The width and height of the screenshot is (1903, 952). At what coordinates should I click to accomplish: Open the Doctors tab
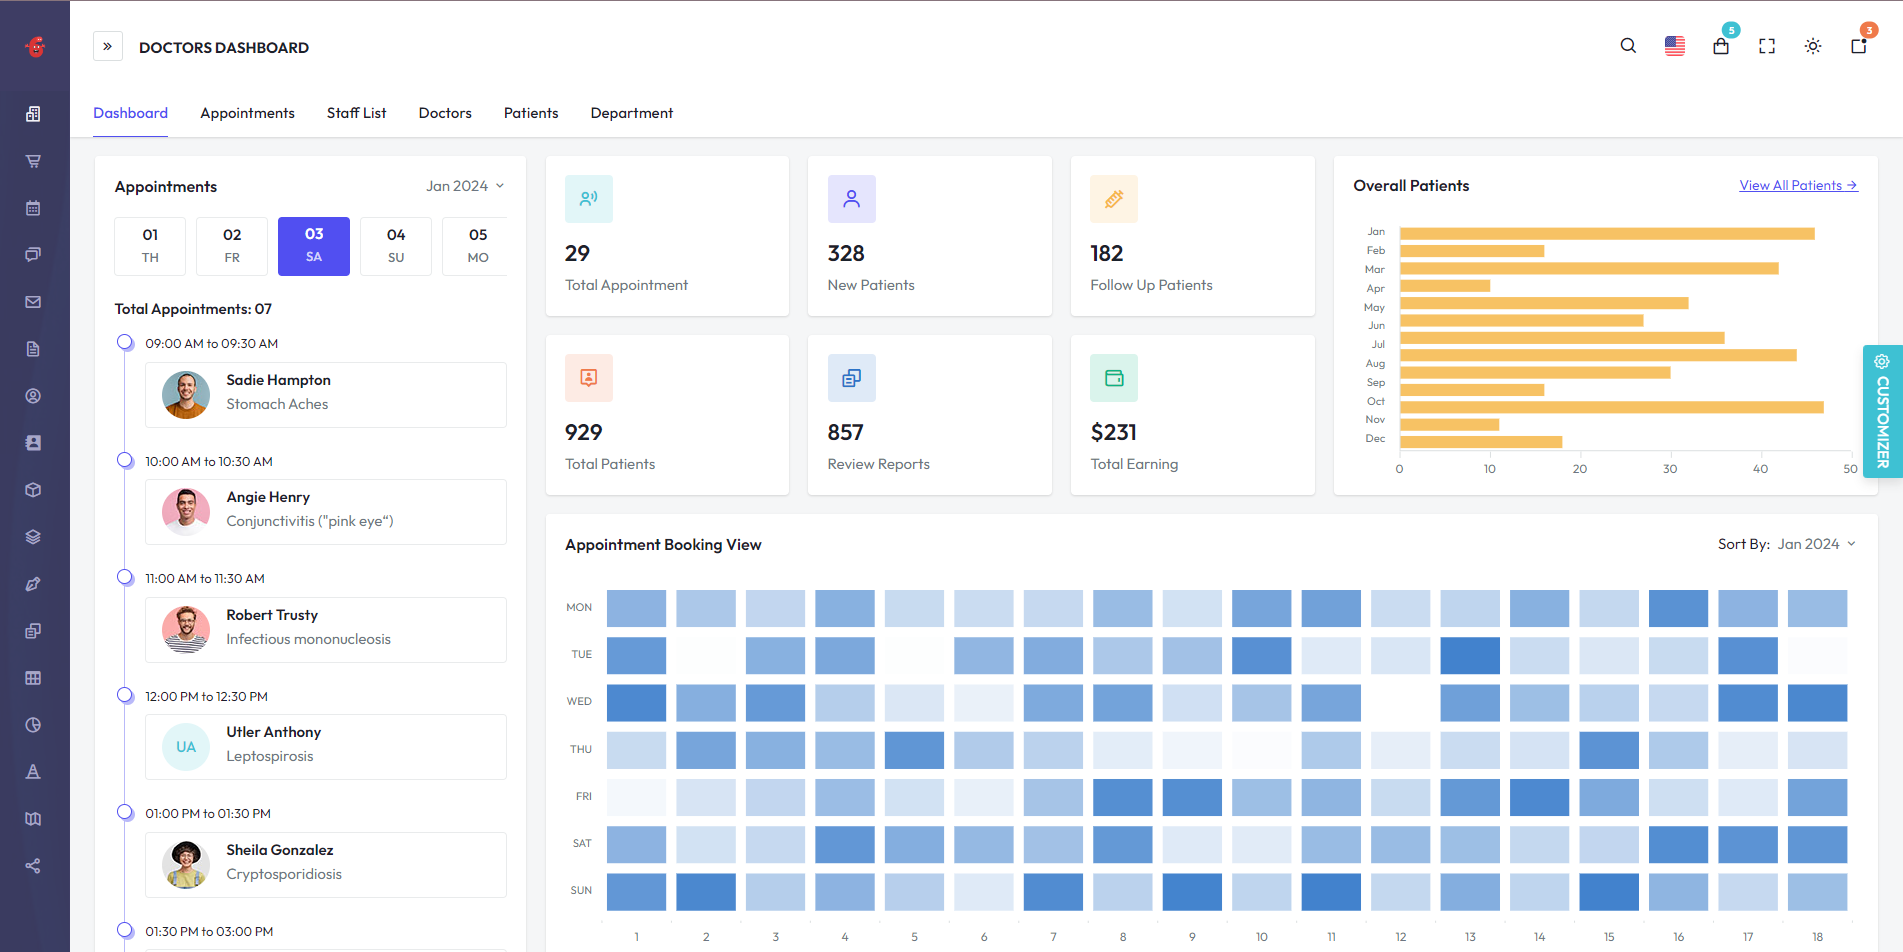445,113
